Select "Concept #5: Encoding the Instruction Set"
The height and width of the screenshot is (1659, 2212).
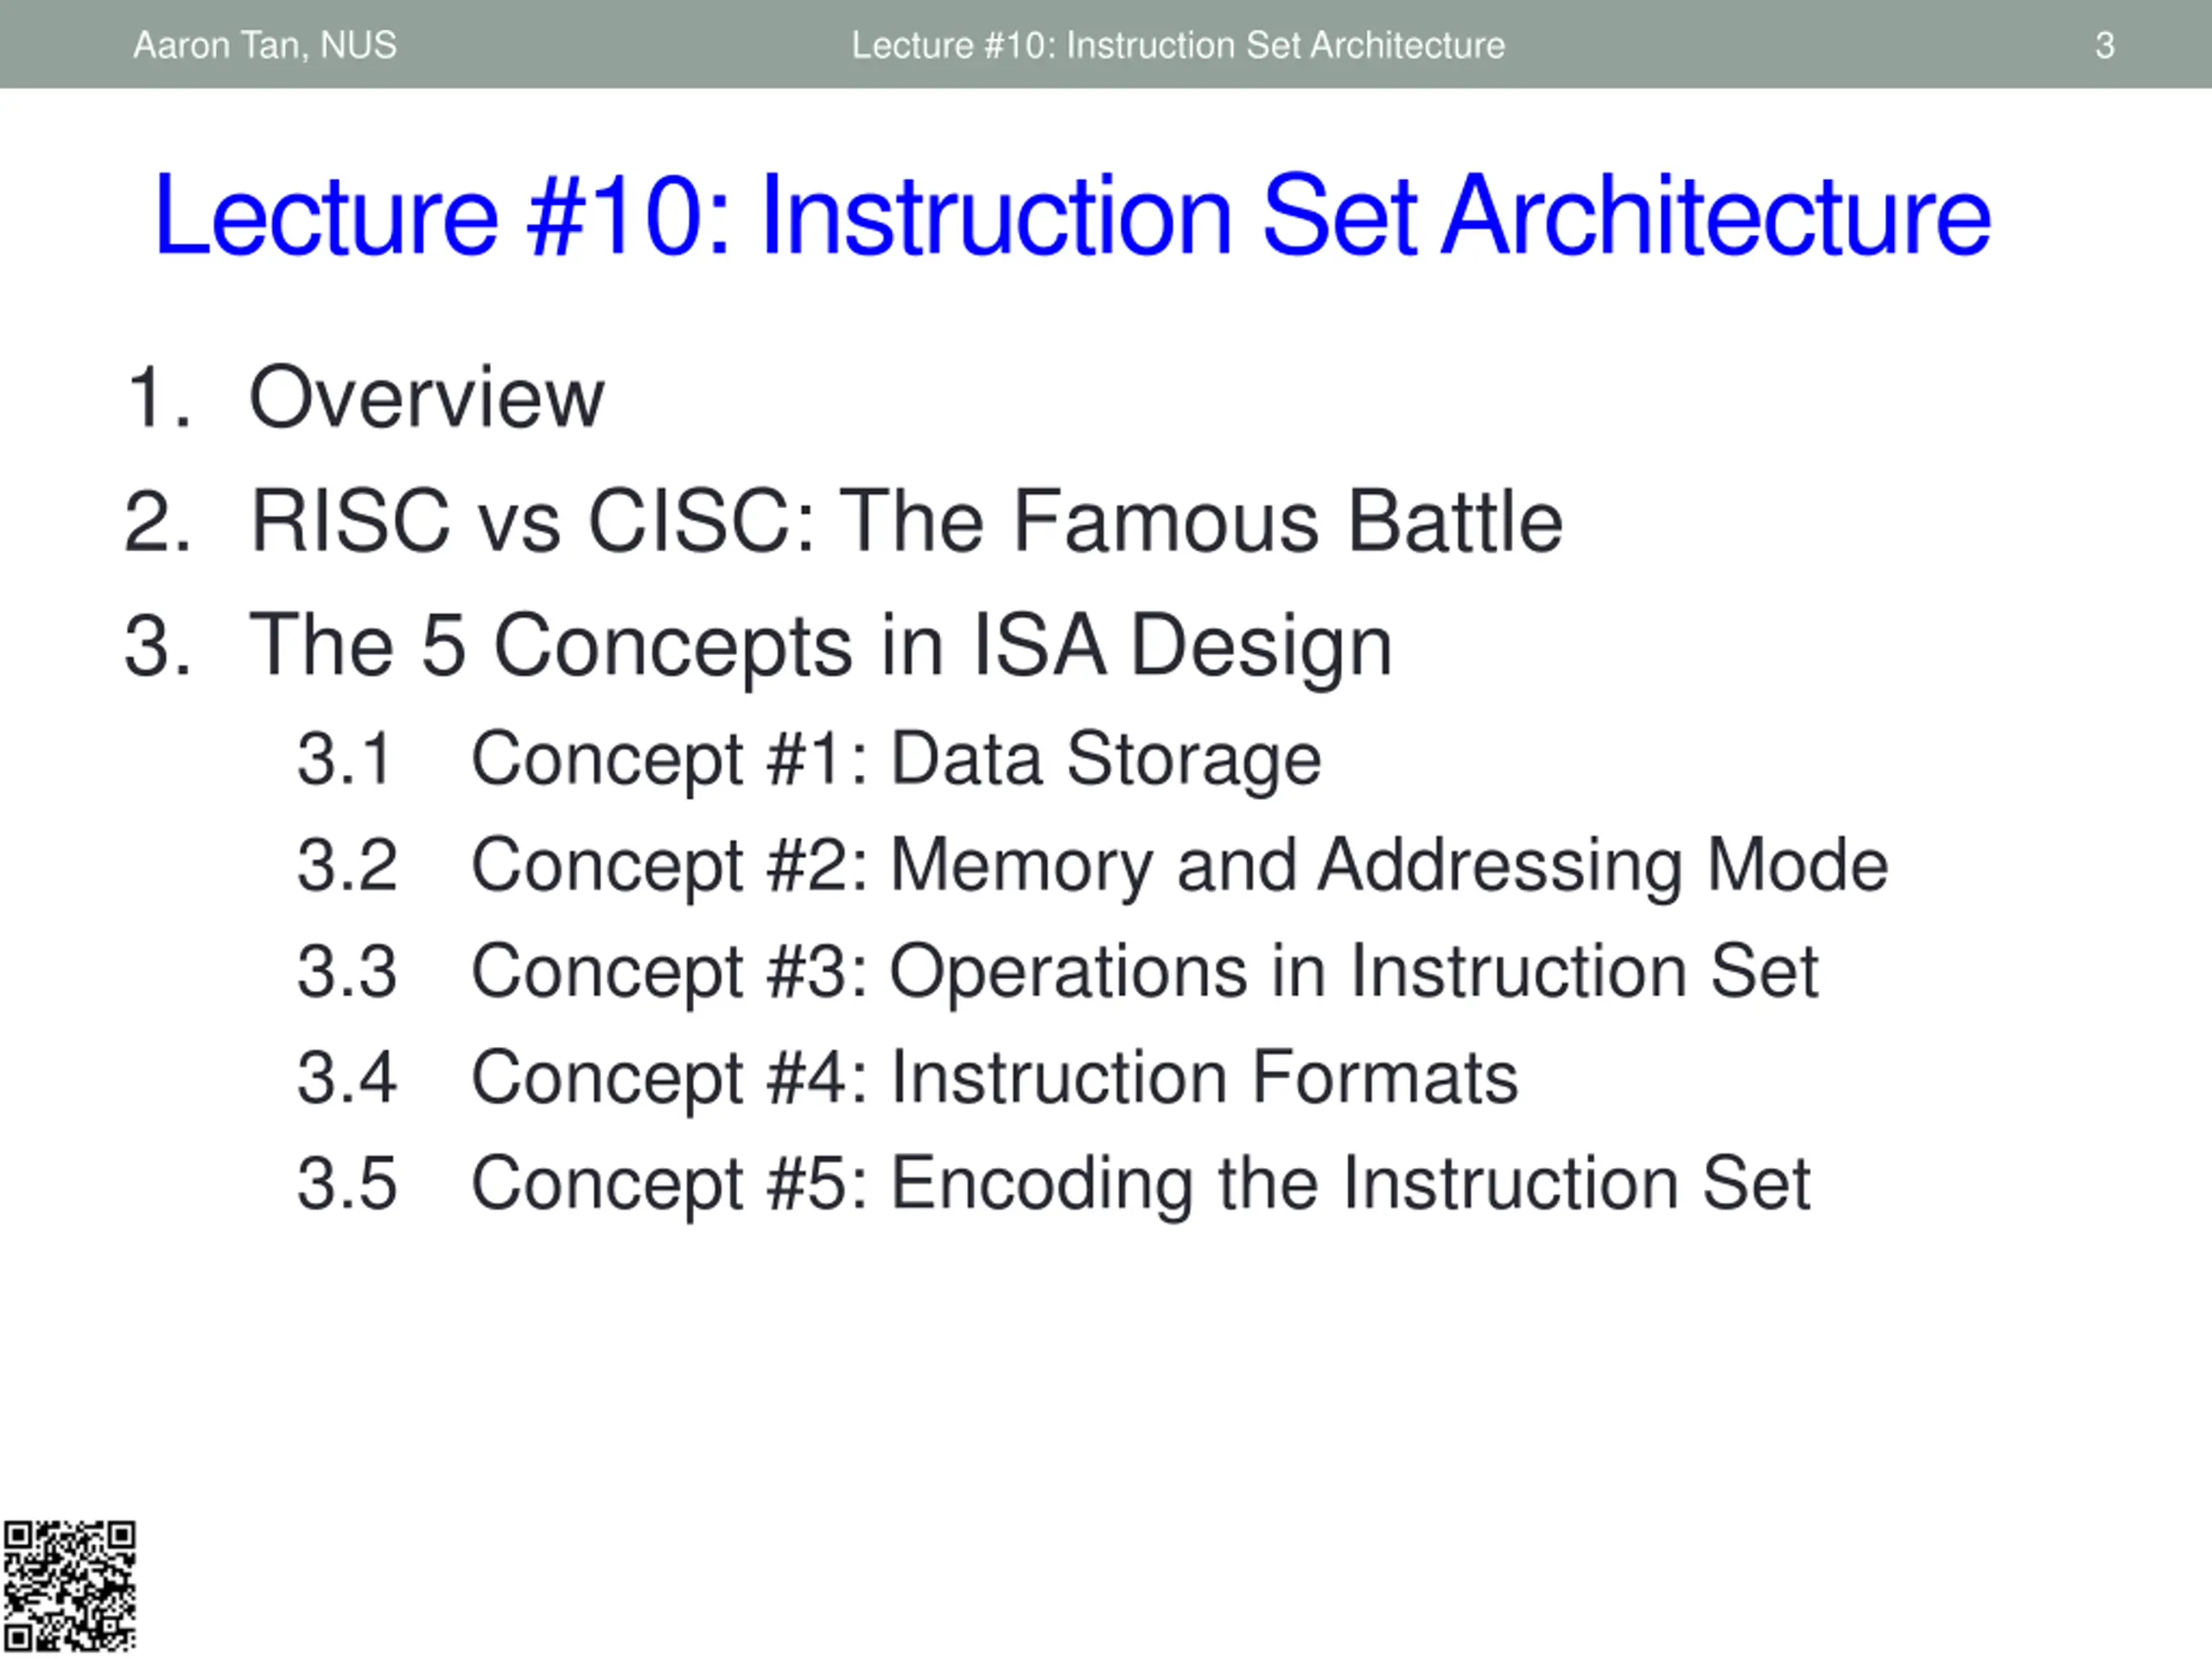(1141, 1185)
